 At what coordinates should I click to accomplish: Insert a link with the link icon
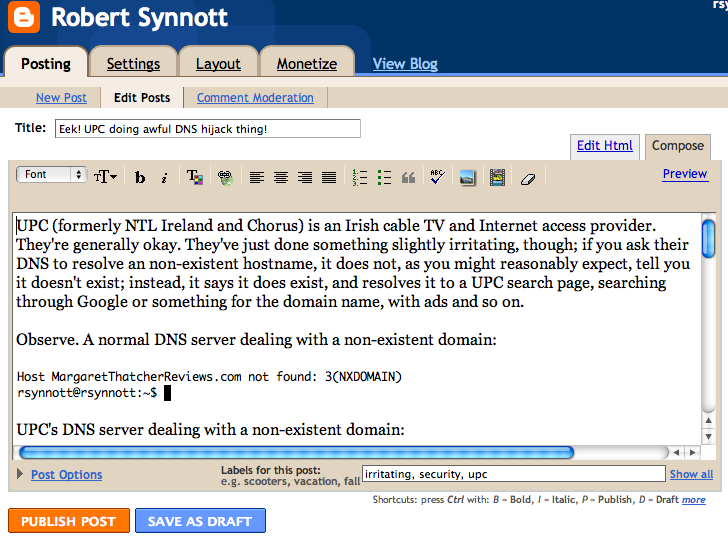[x=225, y=177]
